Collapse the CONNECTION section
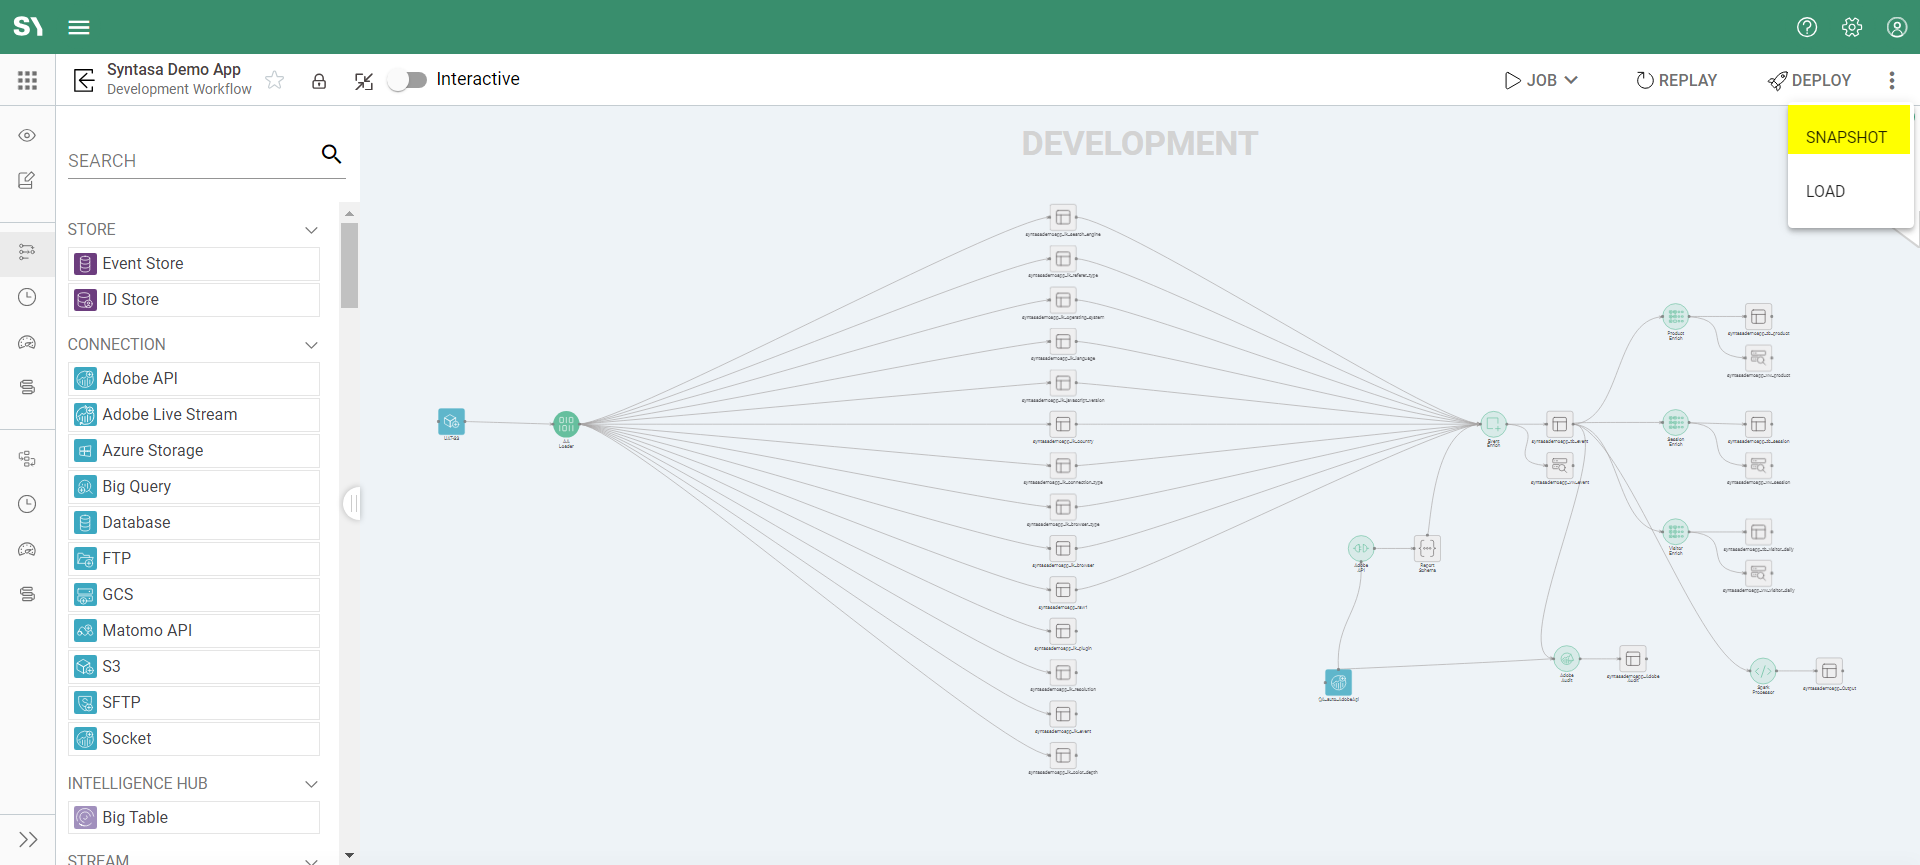1920x865 pixels. pos(311,345)
